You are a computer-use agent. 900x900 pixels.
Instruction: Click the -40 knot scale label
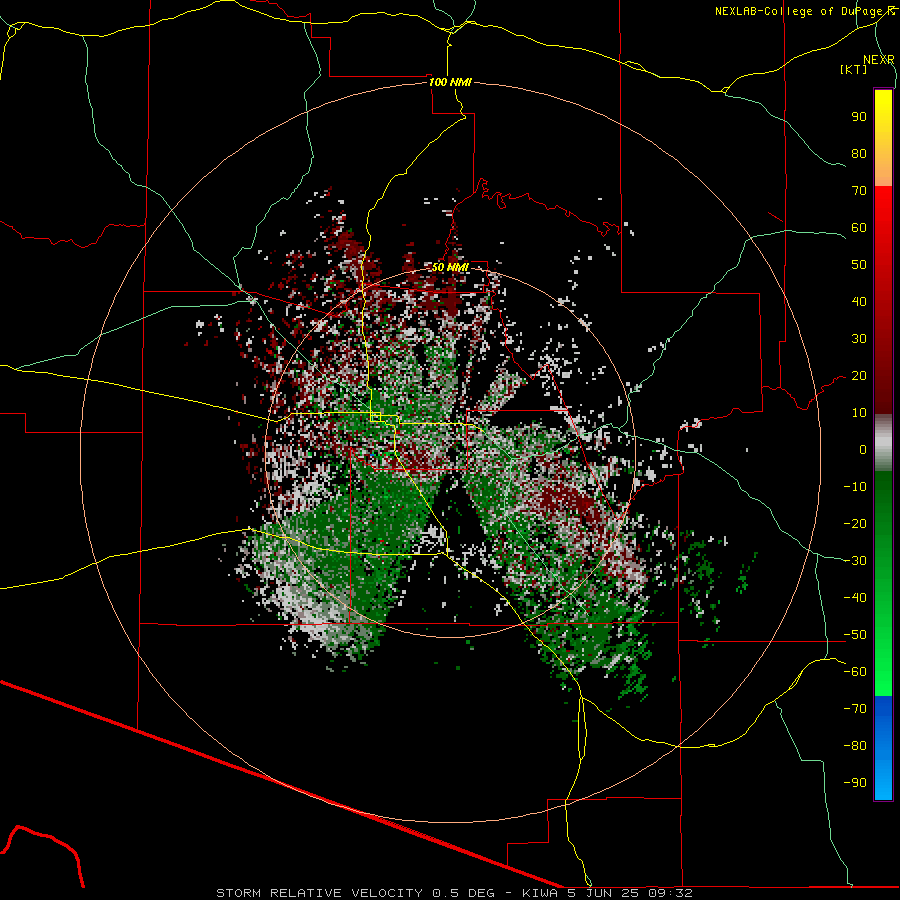pos(855,598)
